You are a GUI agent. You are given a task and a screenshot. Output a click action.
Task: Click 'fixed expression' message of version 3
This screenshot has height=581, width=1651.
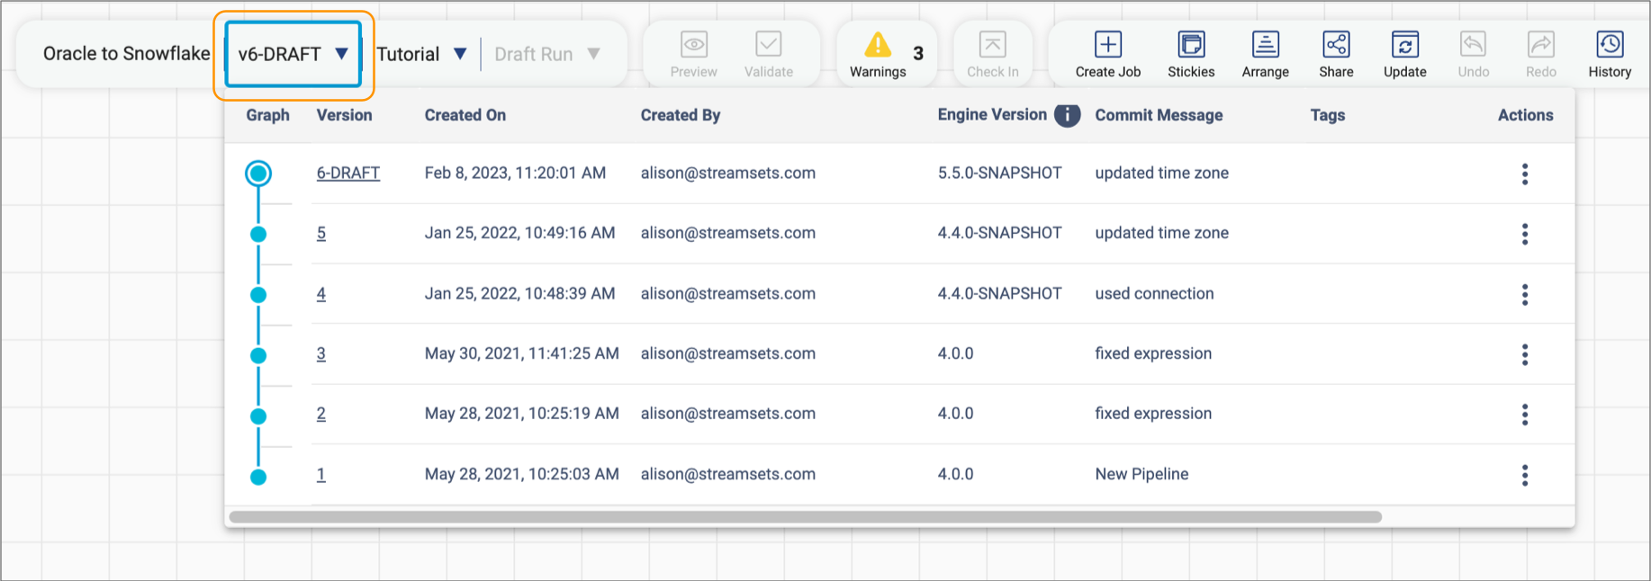pyautogui.click(x=1153, y=353)
